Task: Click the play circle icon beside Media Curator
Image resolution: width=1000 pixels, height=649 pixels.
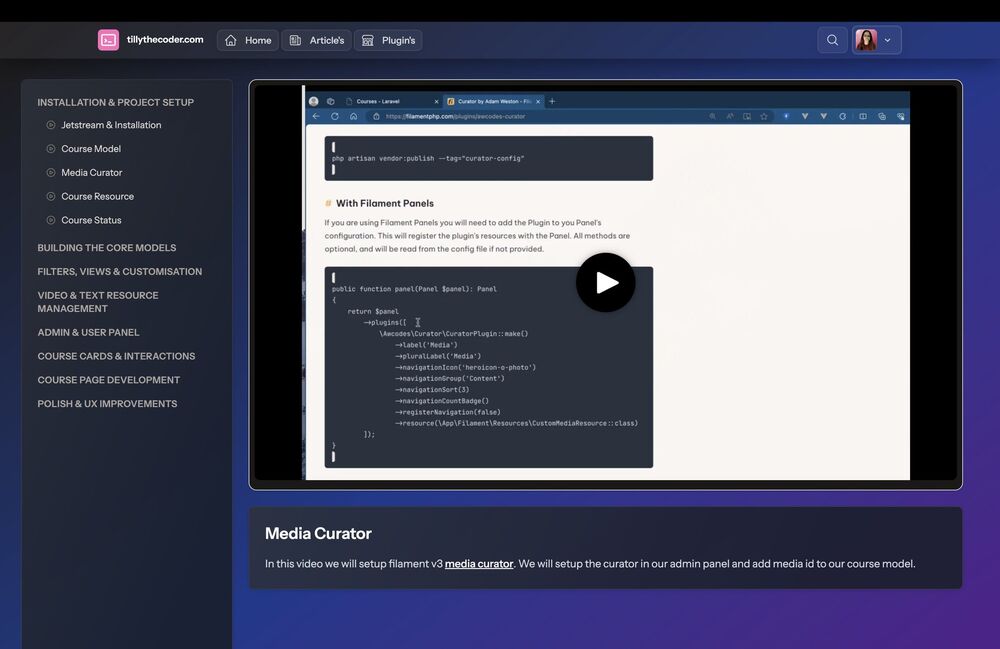Action: (51, 173)
